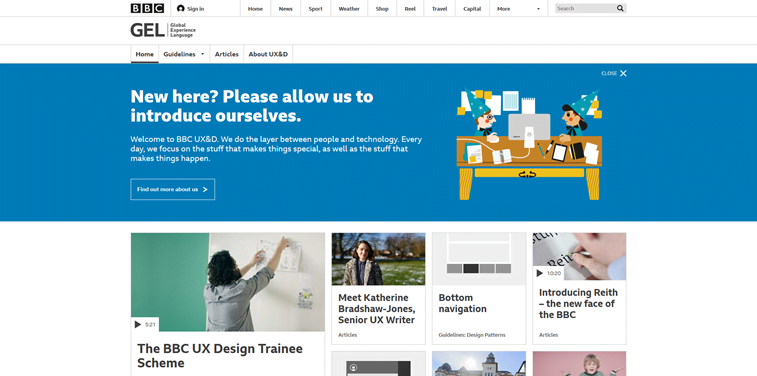Open the Katherine Bradshaw-Jones photo

(x=378, y=259)
